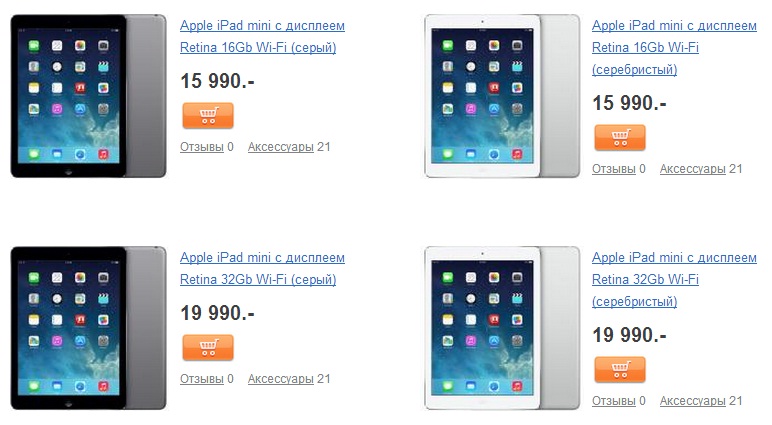Open Отзывы for silver 16Gb iPad mini
This screenshot has height=425, width=772.
click(x=614, y=169)
